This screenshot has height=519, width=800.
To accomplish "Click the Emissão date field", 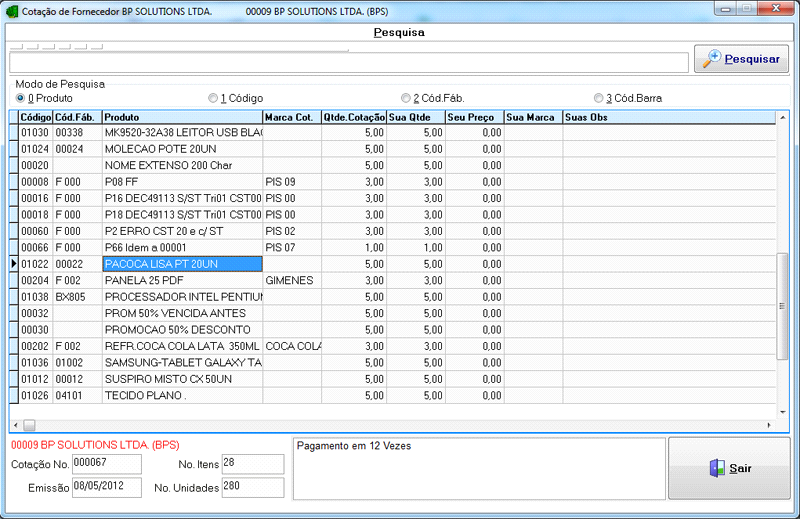I will click(107, 488).
